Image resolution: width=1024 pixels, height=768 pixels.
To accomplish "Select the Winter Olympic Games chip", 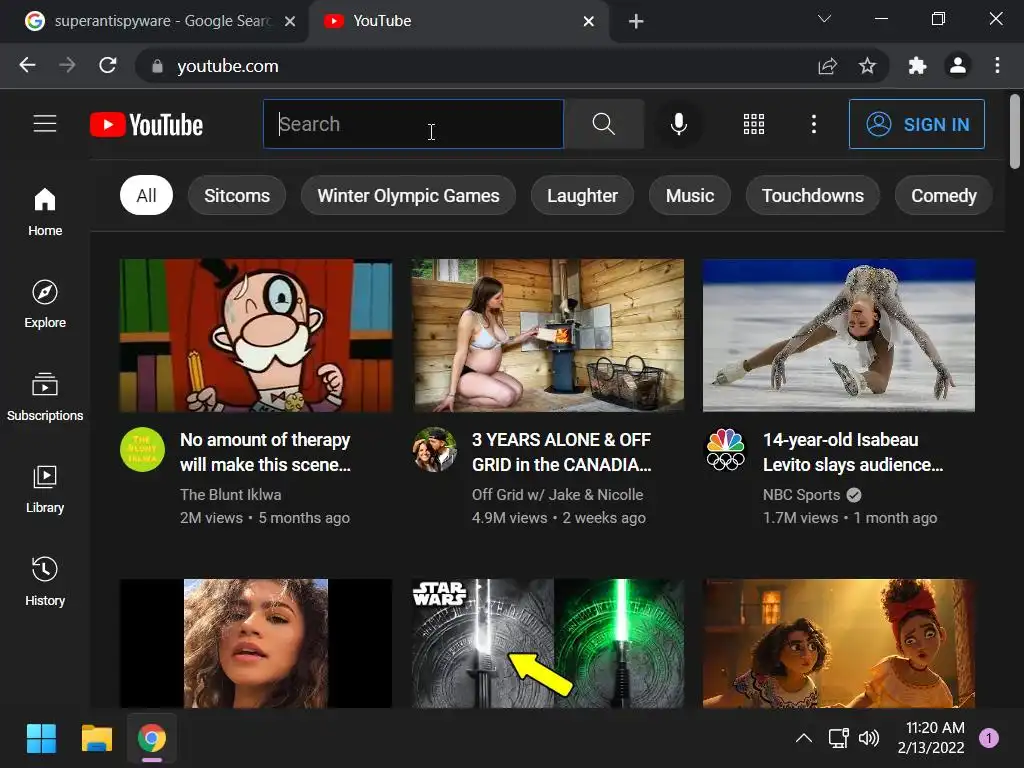I will 408,195.
